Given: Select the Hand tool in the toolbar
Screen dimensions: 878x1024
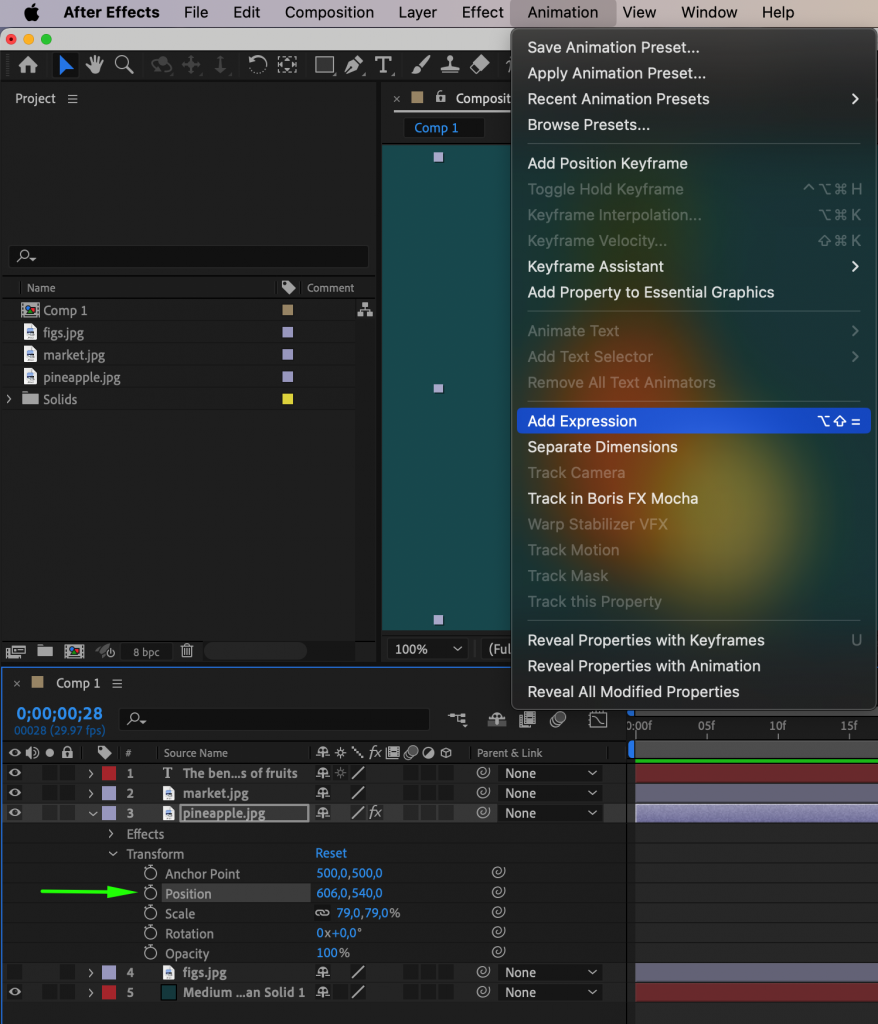Looking at the screenshot, I should (93, 65).
